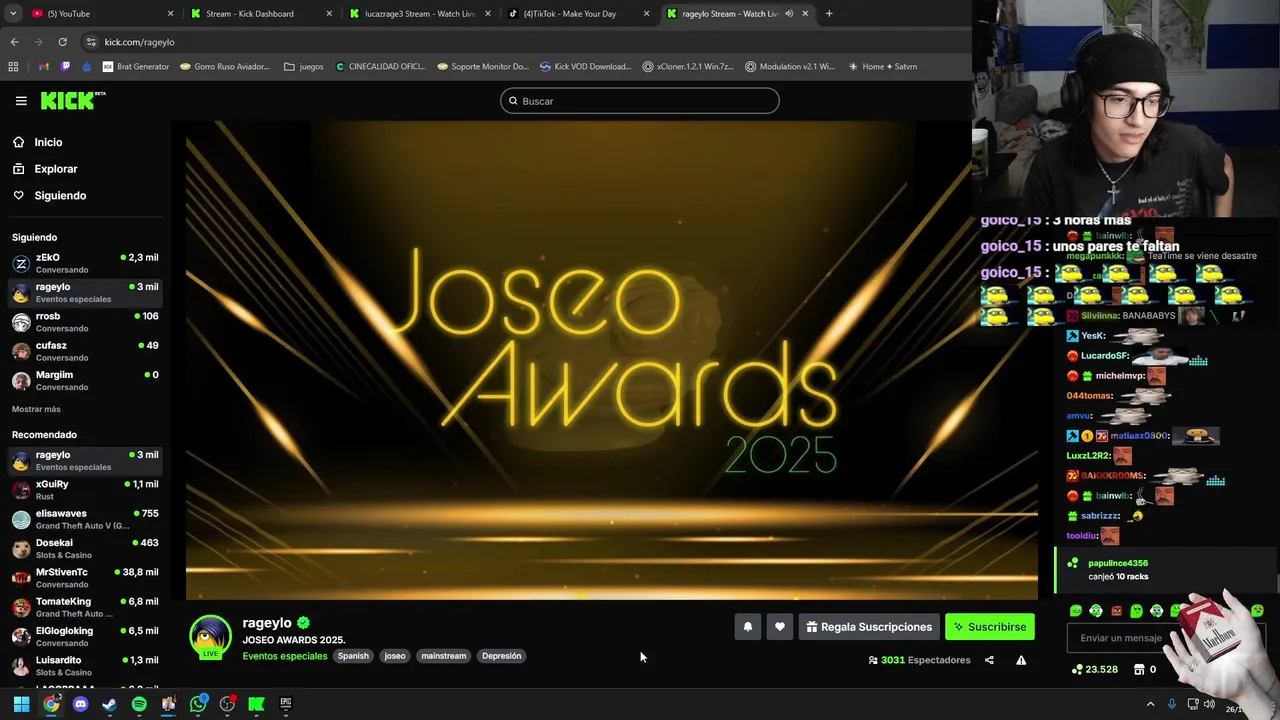Image resolution: width=1280 pixels, height=720 pixels.
Task: Open zEkO channel in Siguiendo list
Action: (85, 263)
